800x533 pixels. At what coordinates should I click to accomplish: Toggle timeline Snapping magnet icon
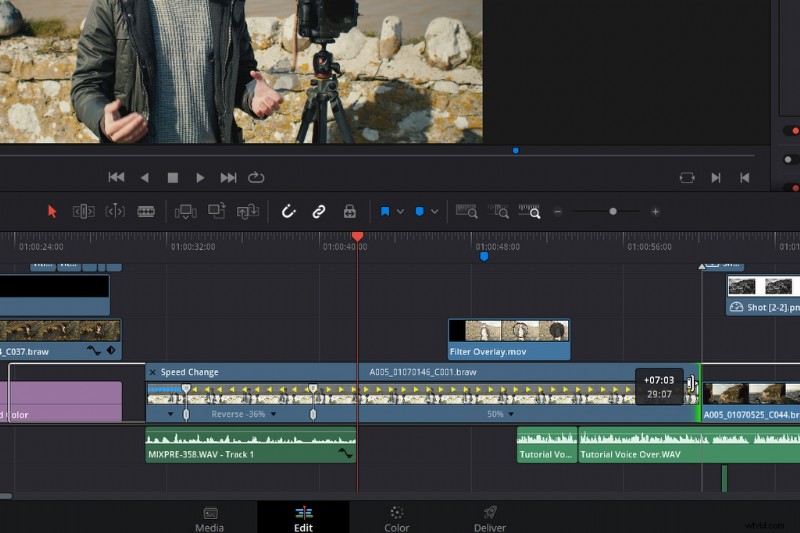[289, 211]
